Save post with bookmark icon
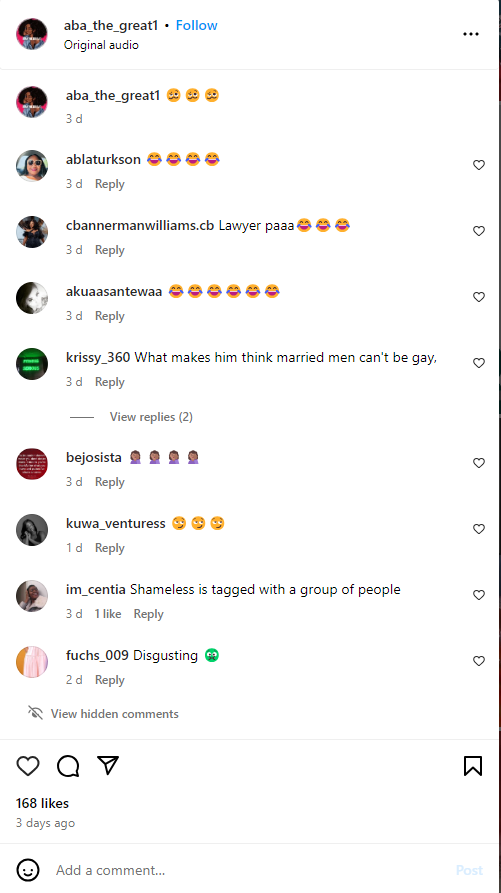This screenshot has width=501, height=893. [x=473, y=766]
